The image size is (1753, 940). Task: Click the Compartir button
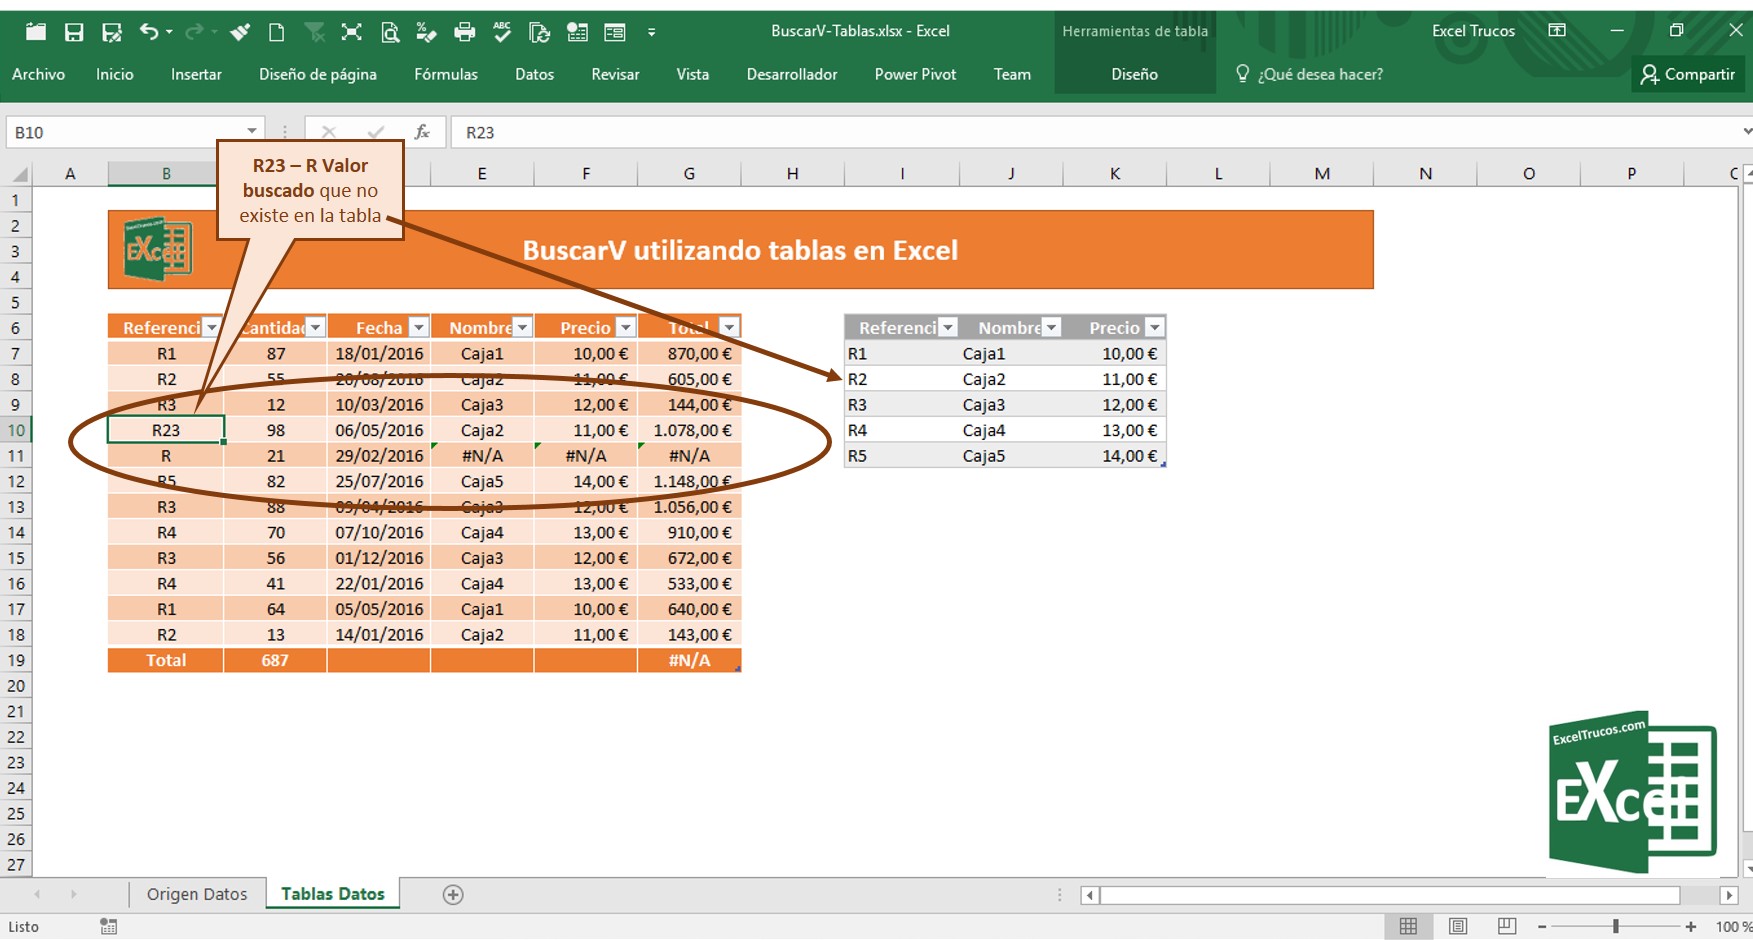coord(1688,74)
